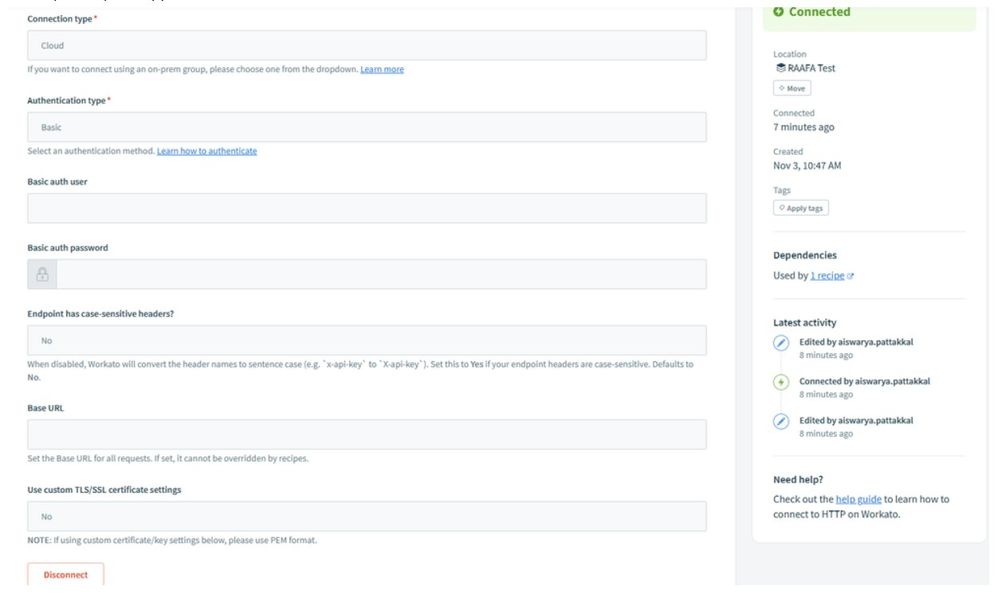Viewport: 998px width, 594px height.
Task: Click the last pencil edit activity icon
Action: tap(781, 421)
